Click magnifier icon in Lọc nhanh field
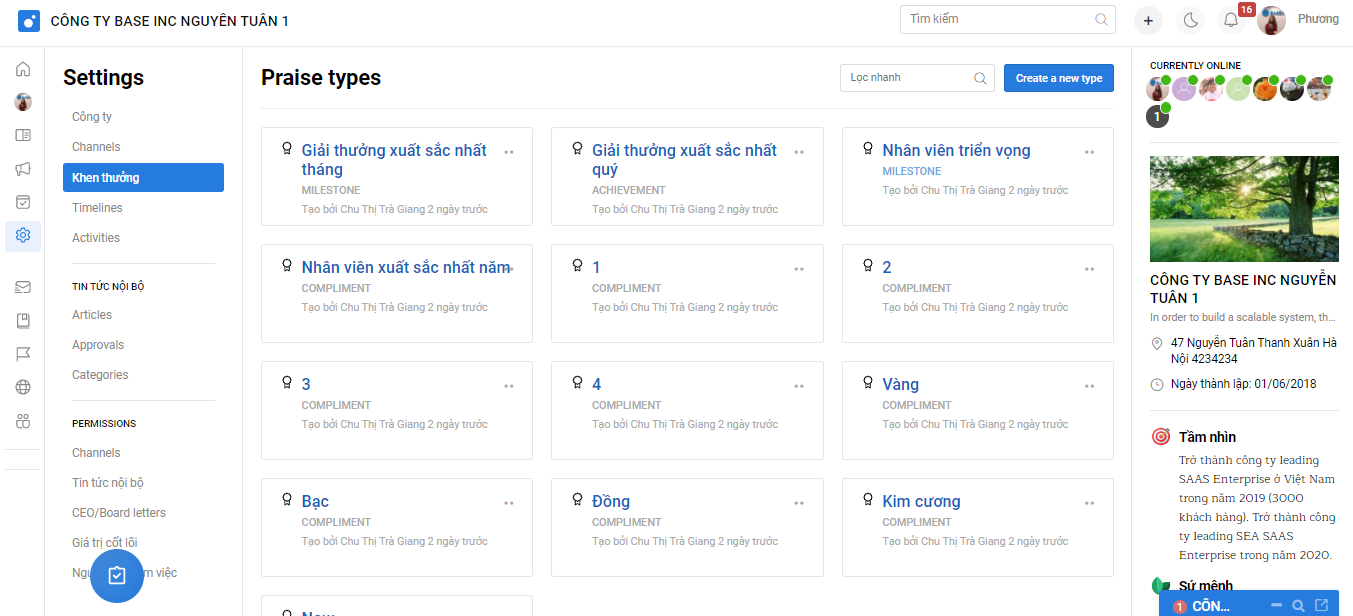Screen dimensions: 1353x616 [980, 78]
